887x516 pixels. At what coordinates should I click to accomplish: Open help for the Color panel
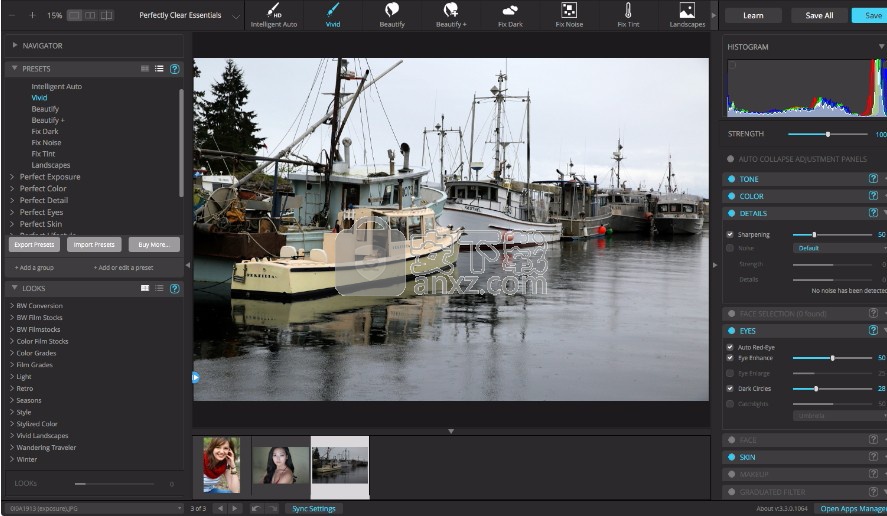[873, 195]
